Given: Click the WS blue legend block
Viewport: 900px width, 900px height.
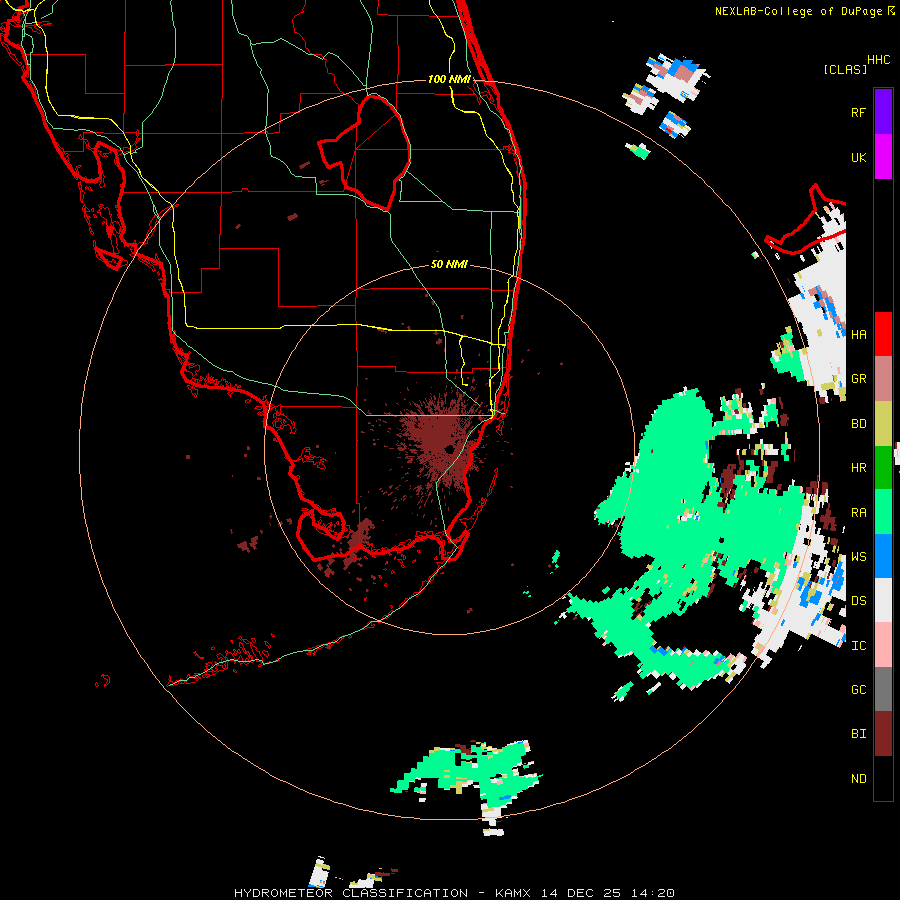Looking at the screenshot, I should point(883,556).
